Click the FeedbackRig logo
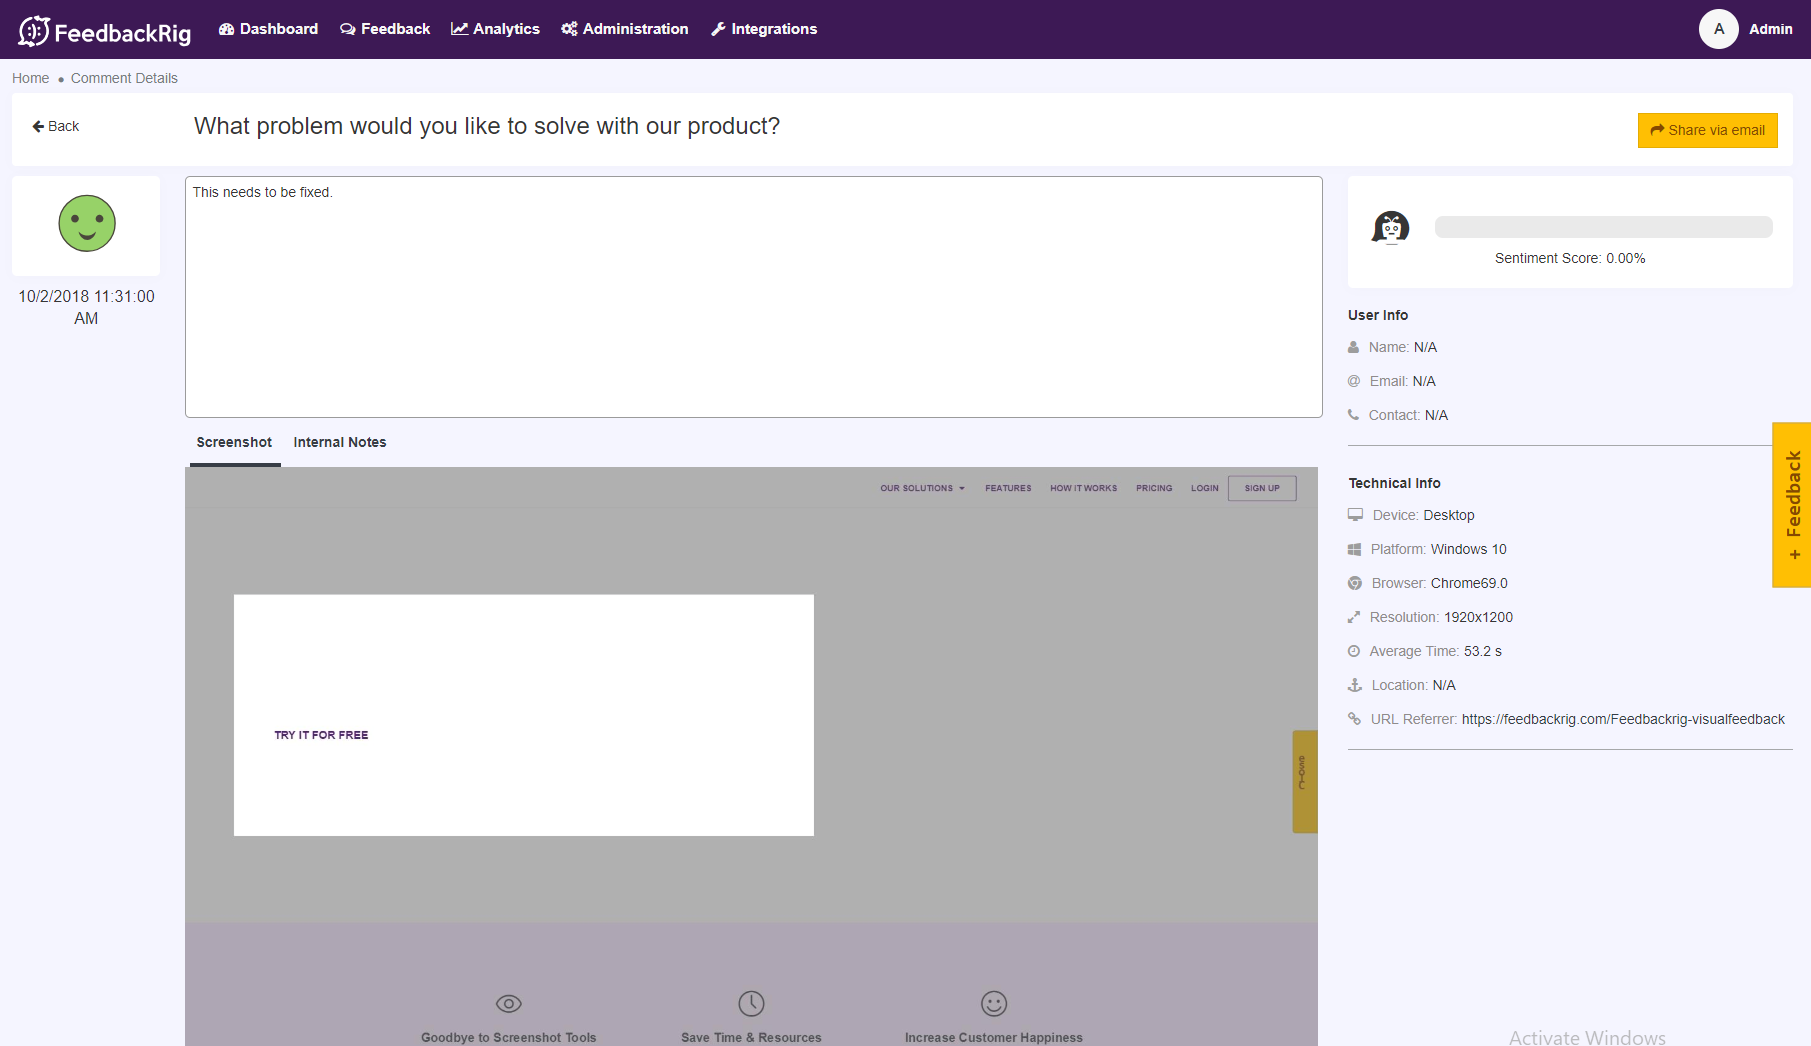 pyautogui.click(x=105, y=31)
